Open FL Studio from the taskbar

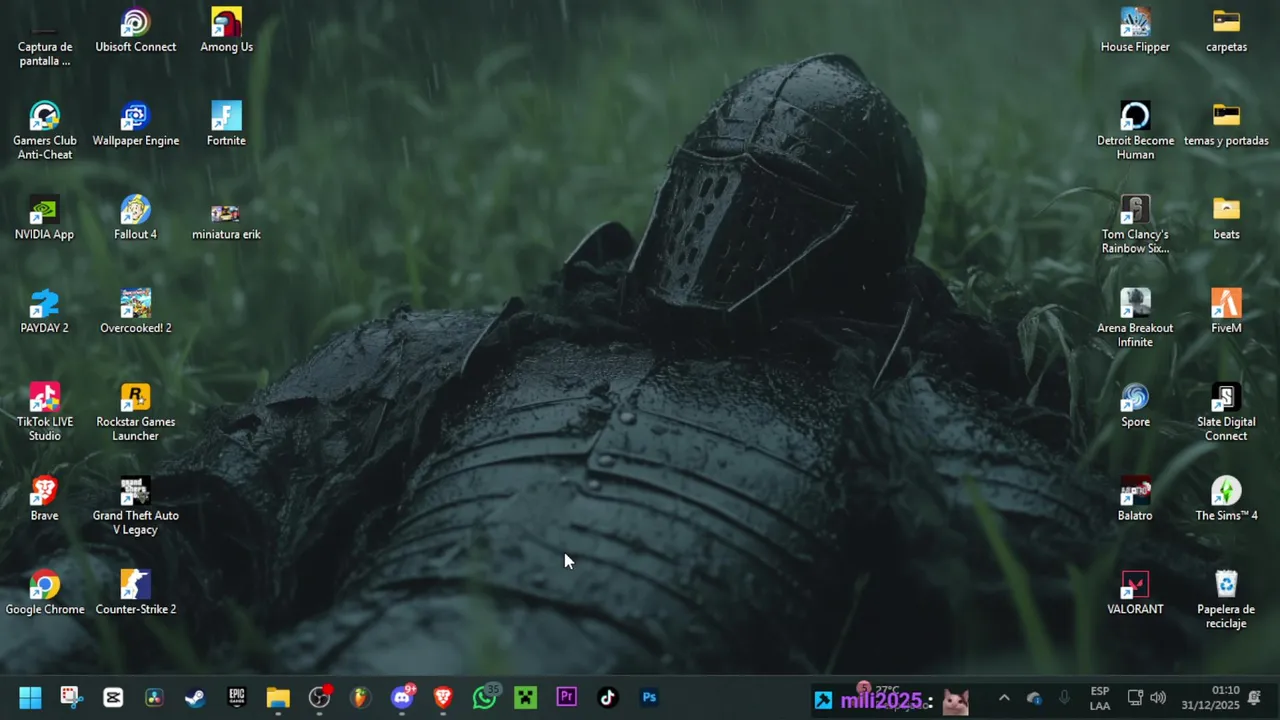click(360, 698)
